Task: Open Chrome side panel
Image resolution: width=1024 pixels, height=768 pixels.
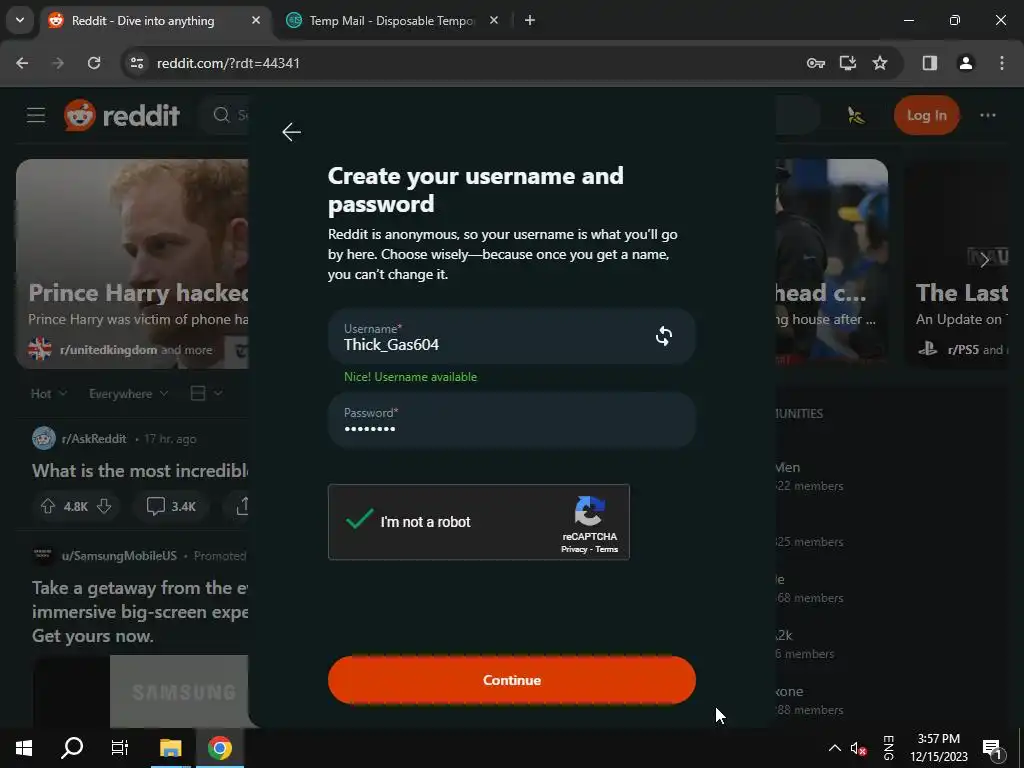Action: 929,63
